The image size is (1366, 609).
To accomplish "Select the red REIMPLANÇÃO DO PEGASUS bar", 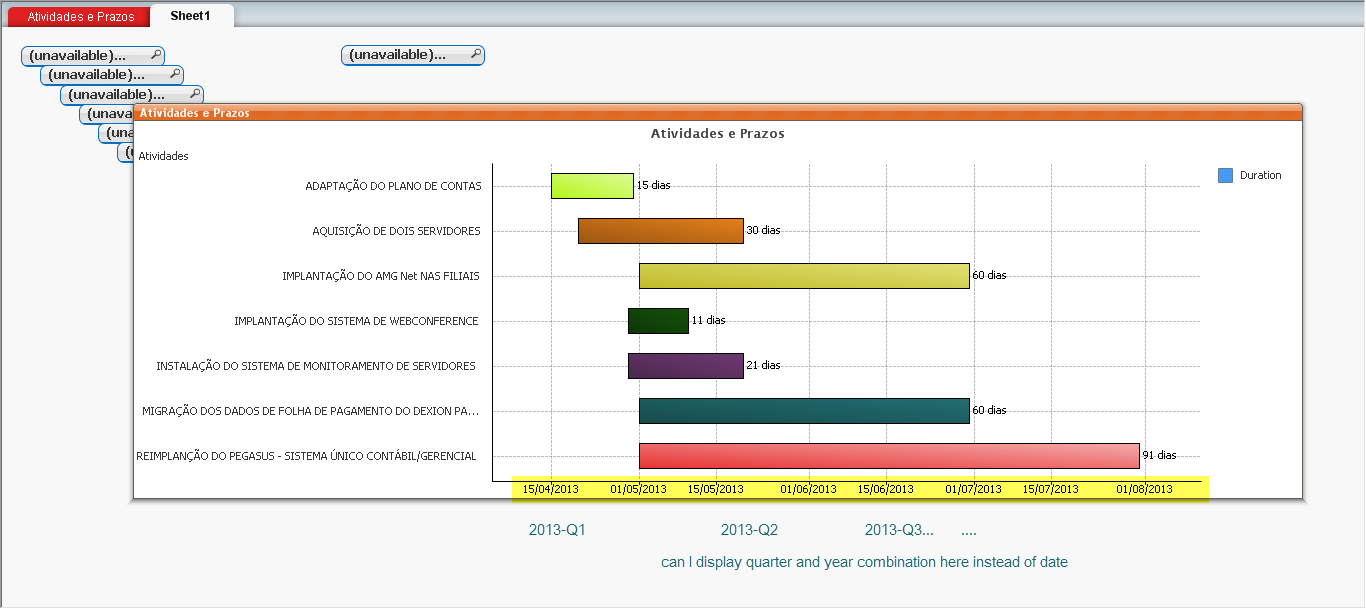I will (888, 455).
